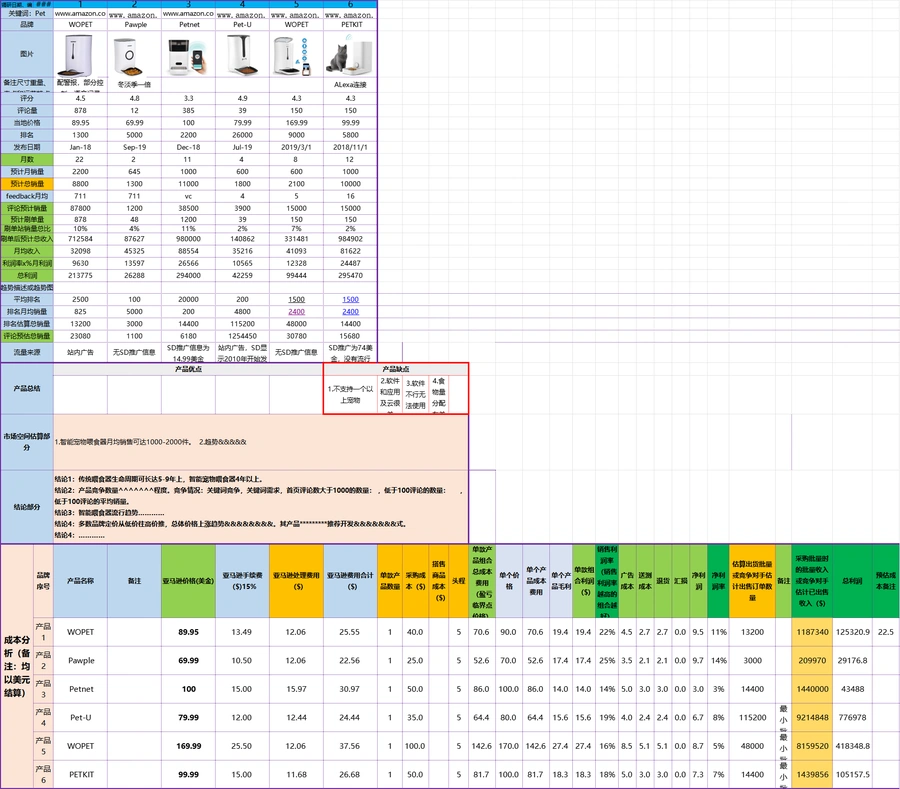Select the fee total cell 37.56
Screen dimensions: 900x789
[350, 746]
